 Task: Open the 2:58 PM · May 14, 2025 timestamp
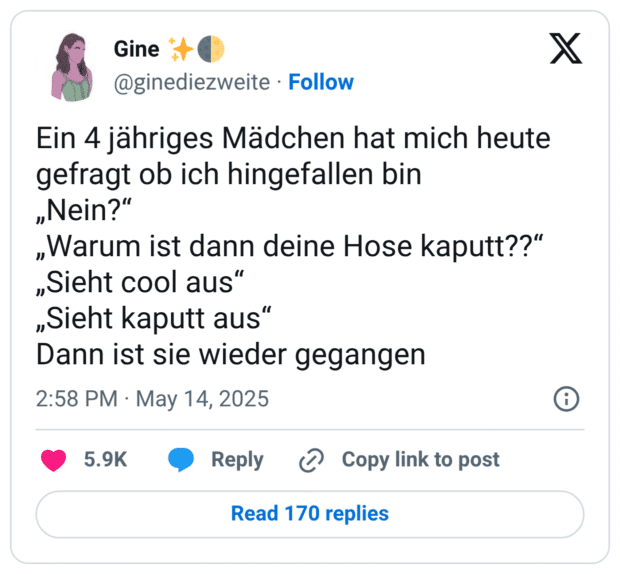152,399
